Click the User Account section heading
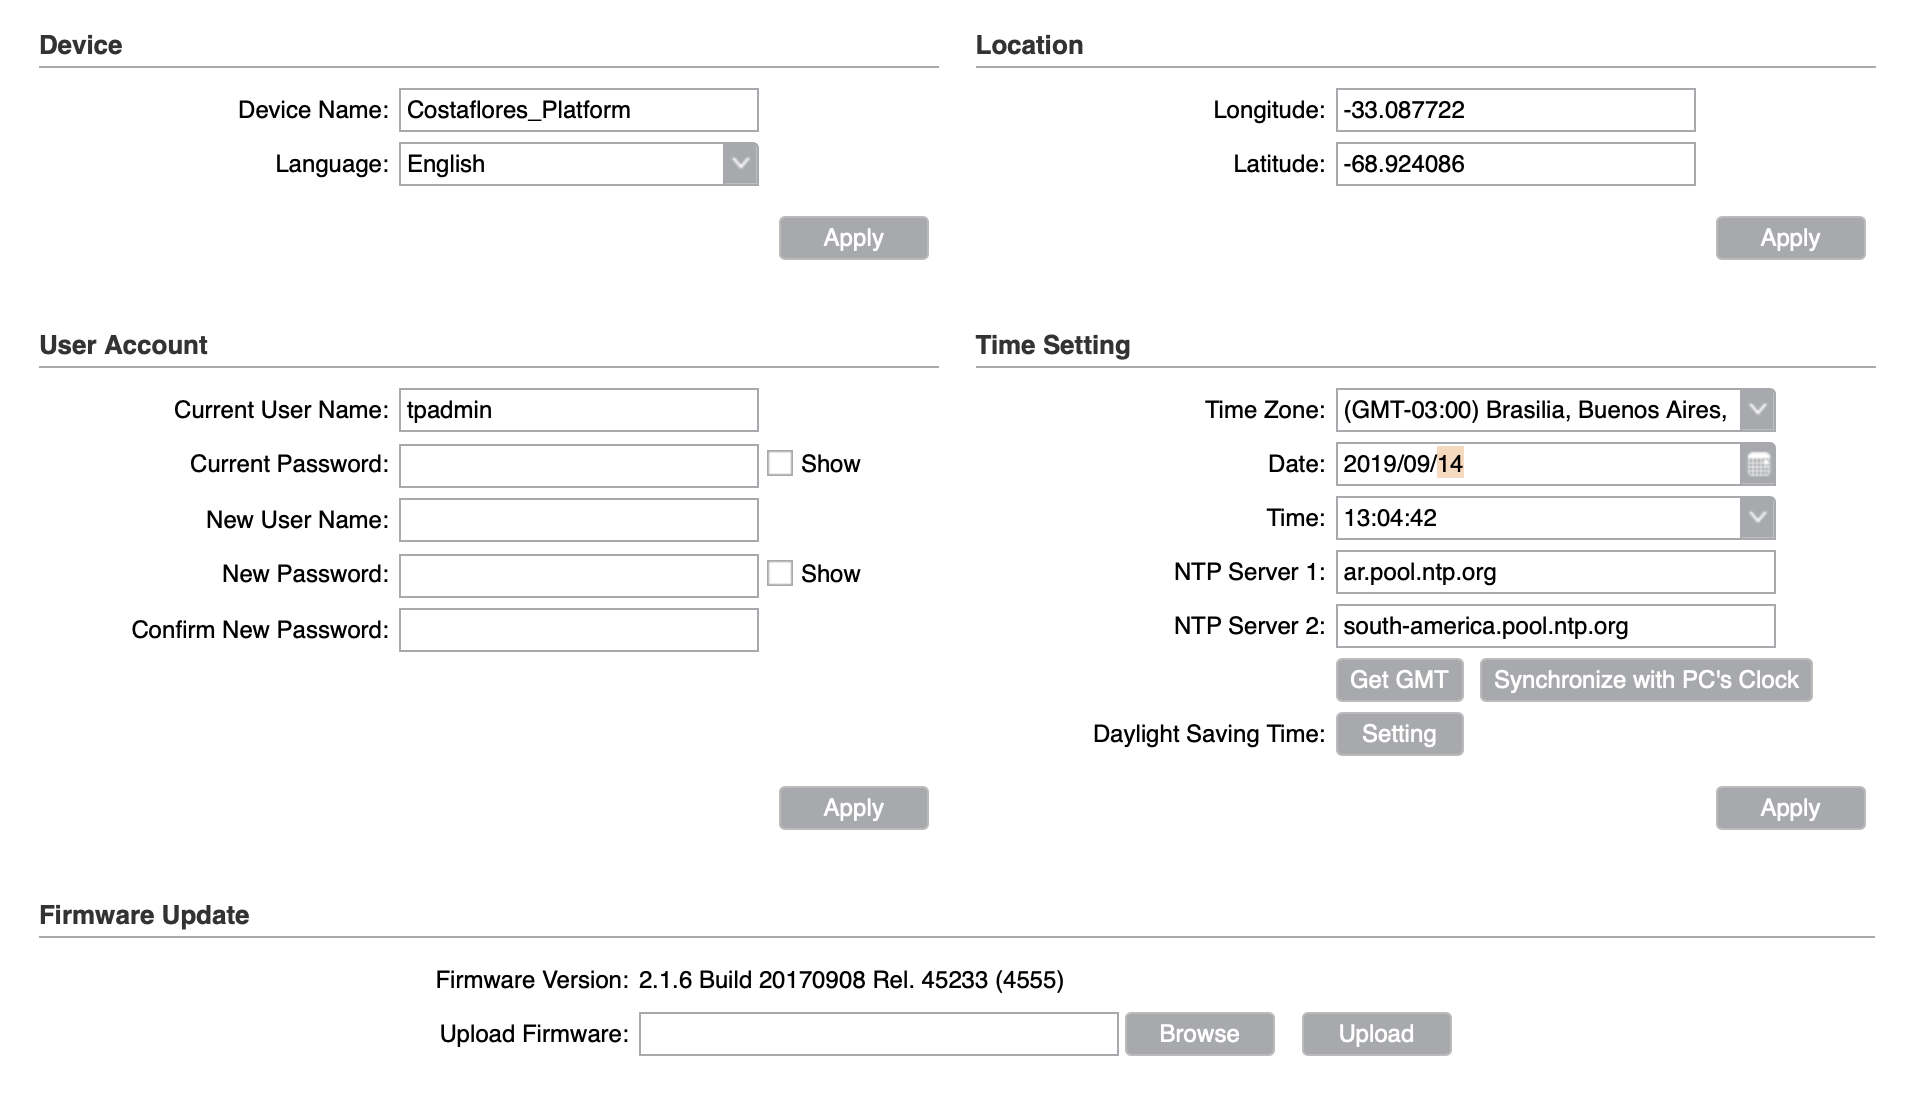The height and width of the screenshot is (1108, 1918). (x=123, y=345)
